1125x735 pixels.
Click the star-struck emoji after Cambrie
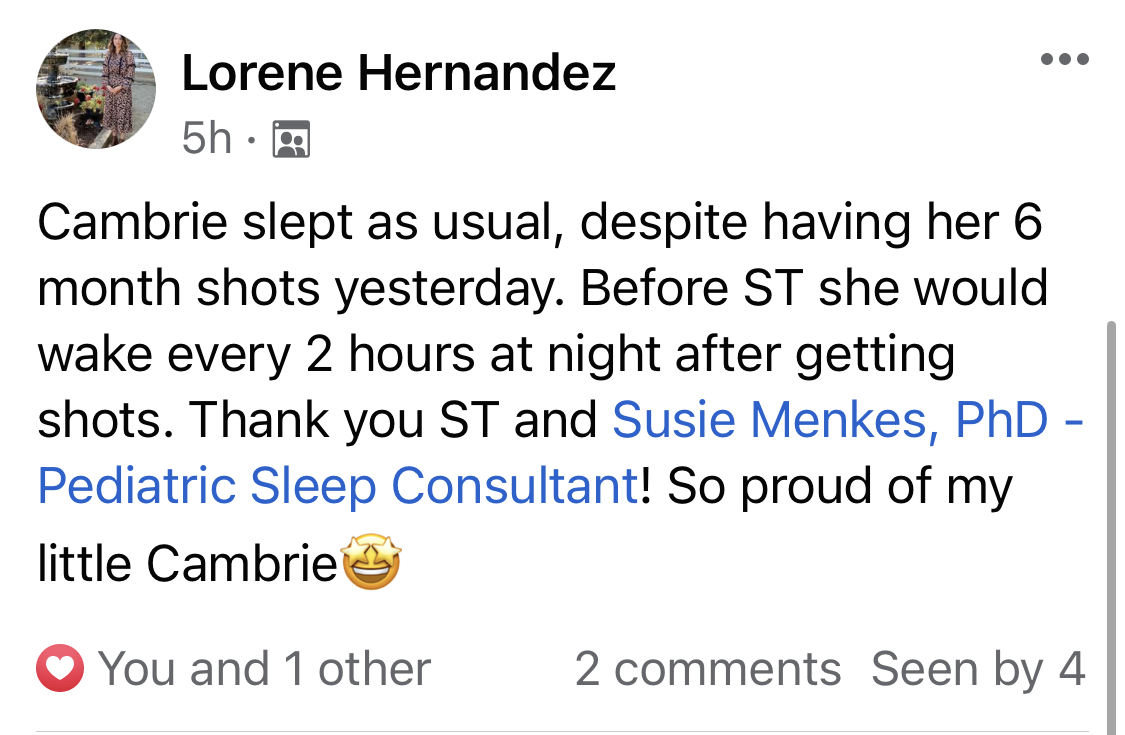pos(371,565)
